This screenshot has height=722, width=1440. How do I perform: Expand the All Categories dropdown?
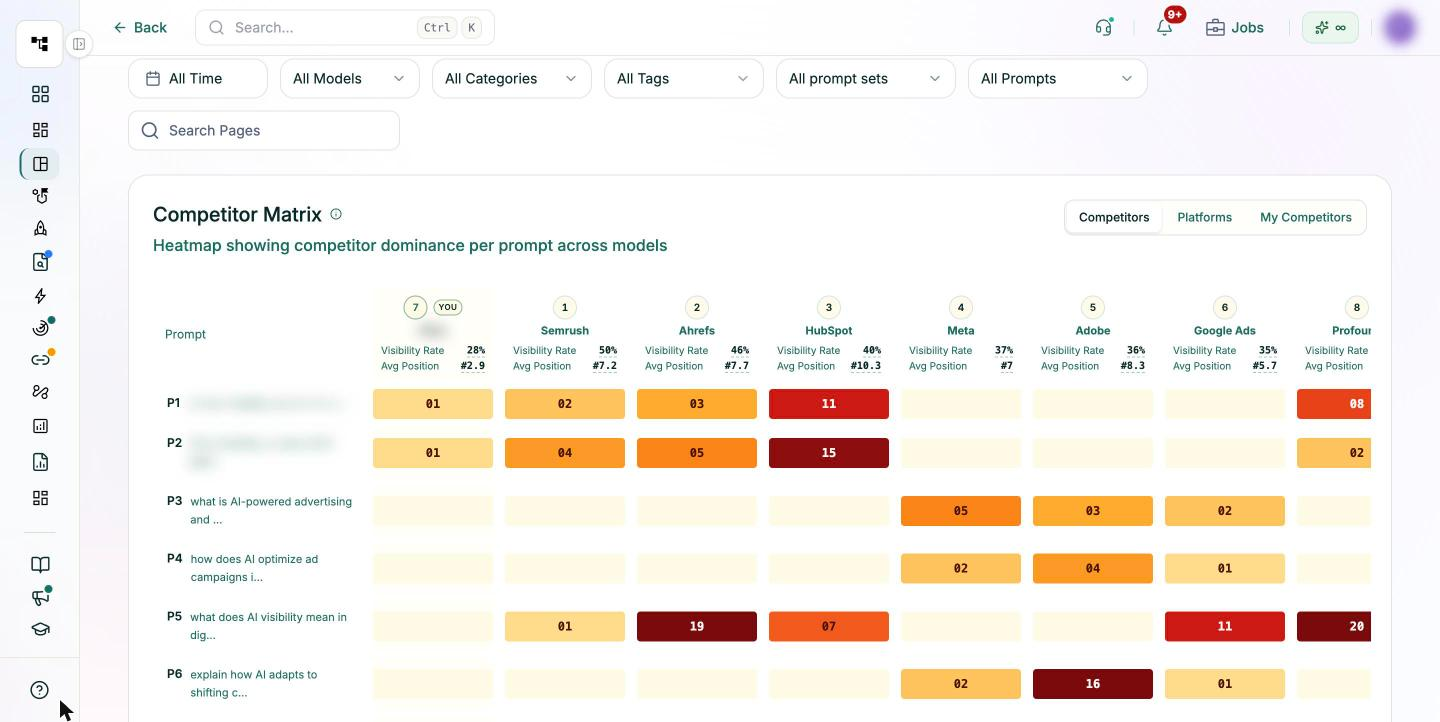click(x=512, y=79)
